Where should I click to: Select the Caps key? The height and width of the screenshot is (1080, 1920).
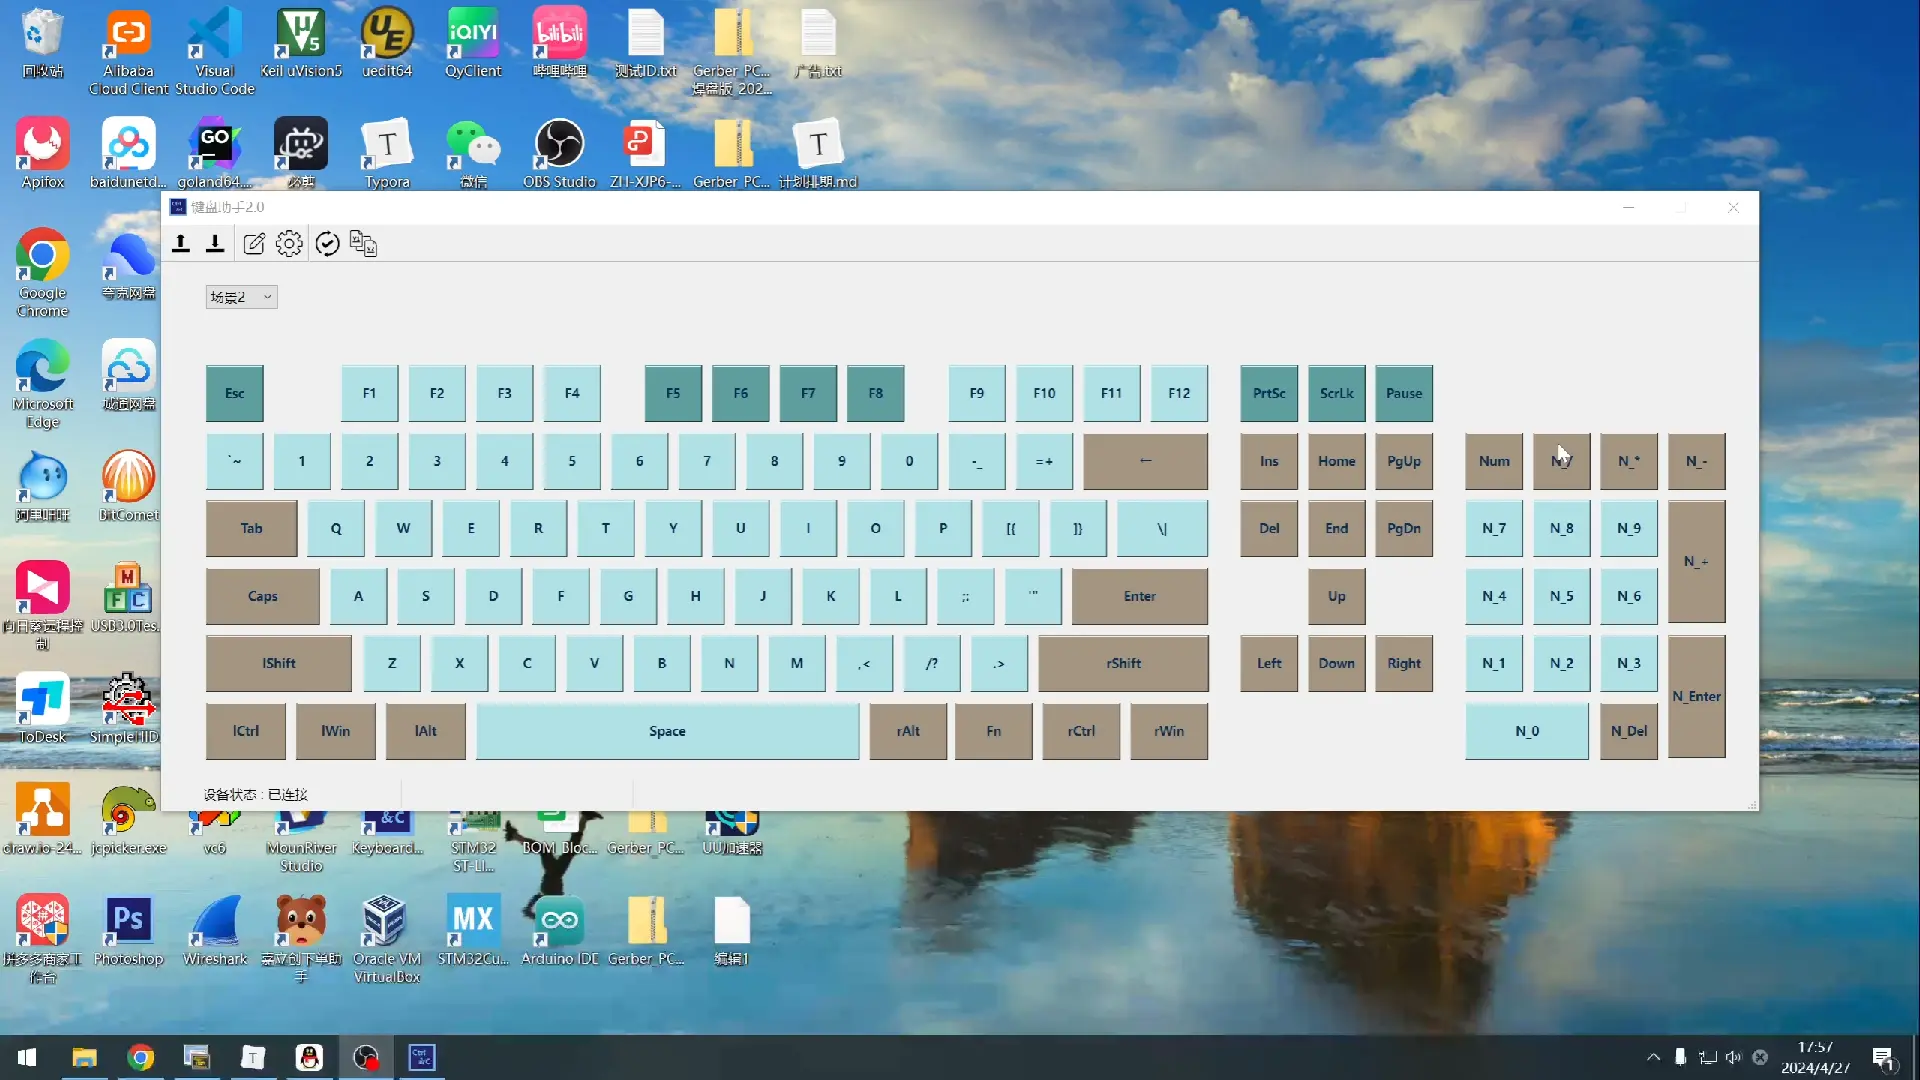tap(263, 596)
